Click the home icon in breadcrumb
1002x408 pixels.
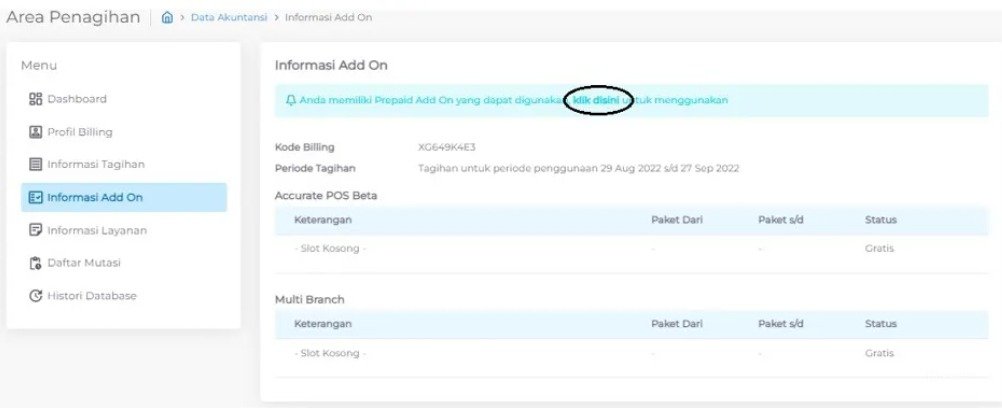(x=167, y=18)
